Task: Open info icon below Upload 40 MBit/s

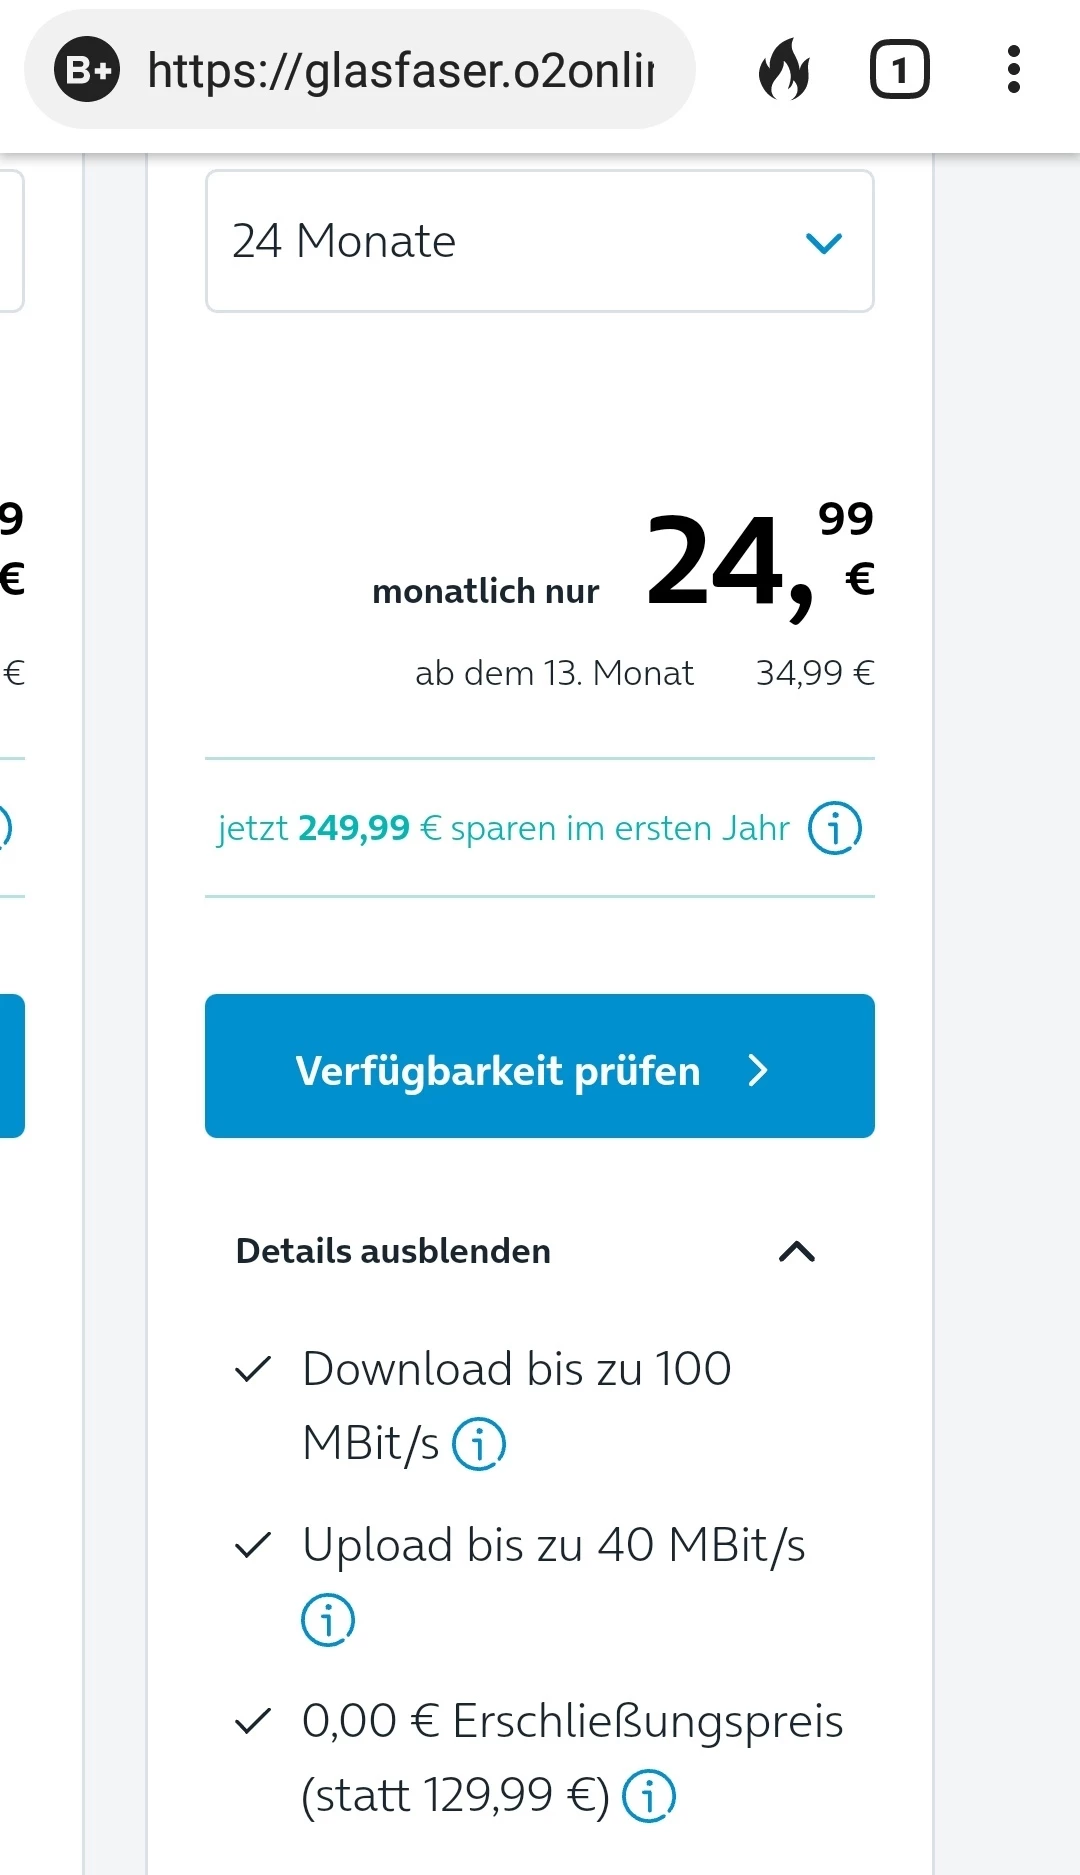Action: 328,1620
